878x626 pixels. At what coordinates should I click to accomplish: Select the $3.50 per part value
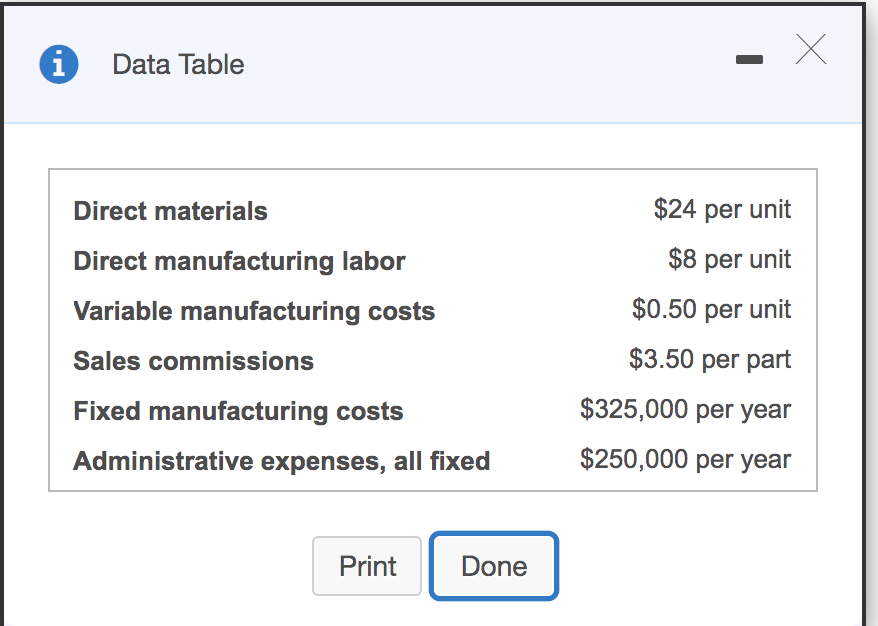click(710, 359)
